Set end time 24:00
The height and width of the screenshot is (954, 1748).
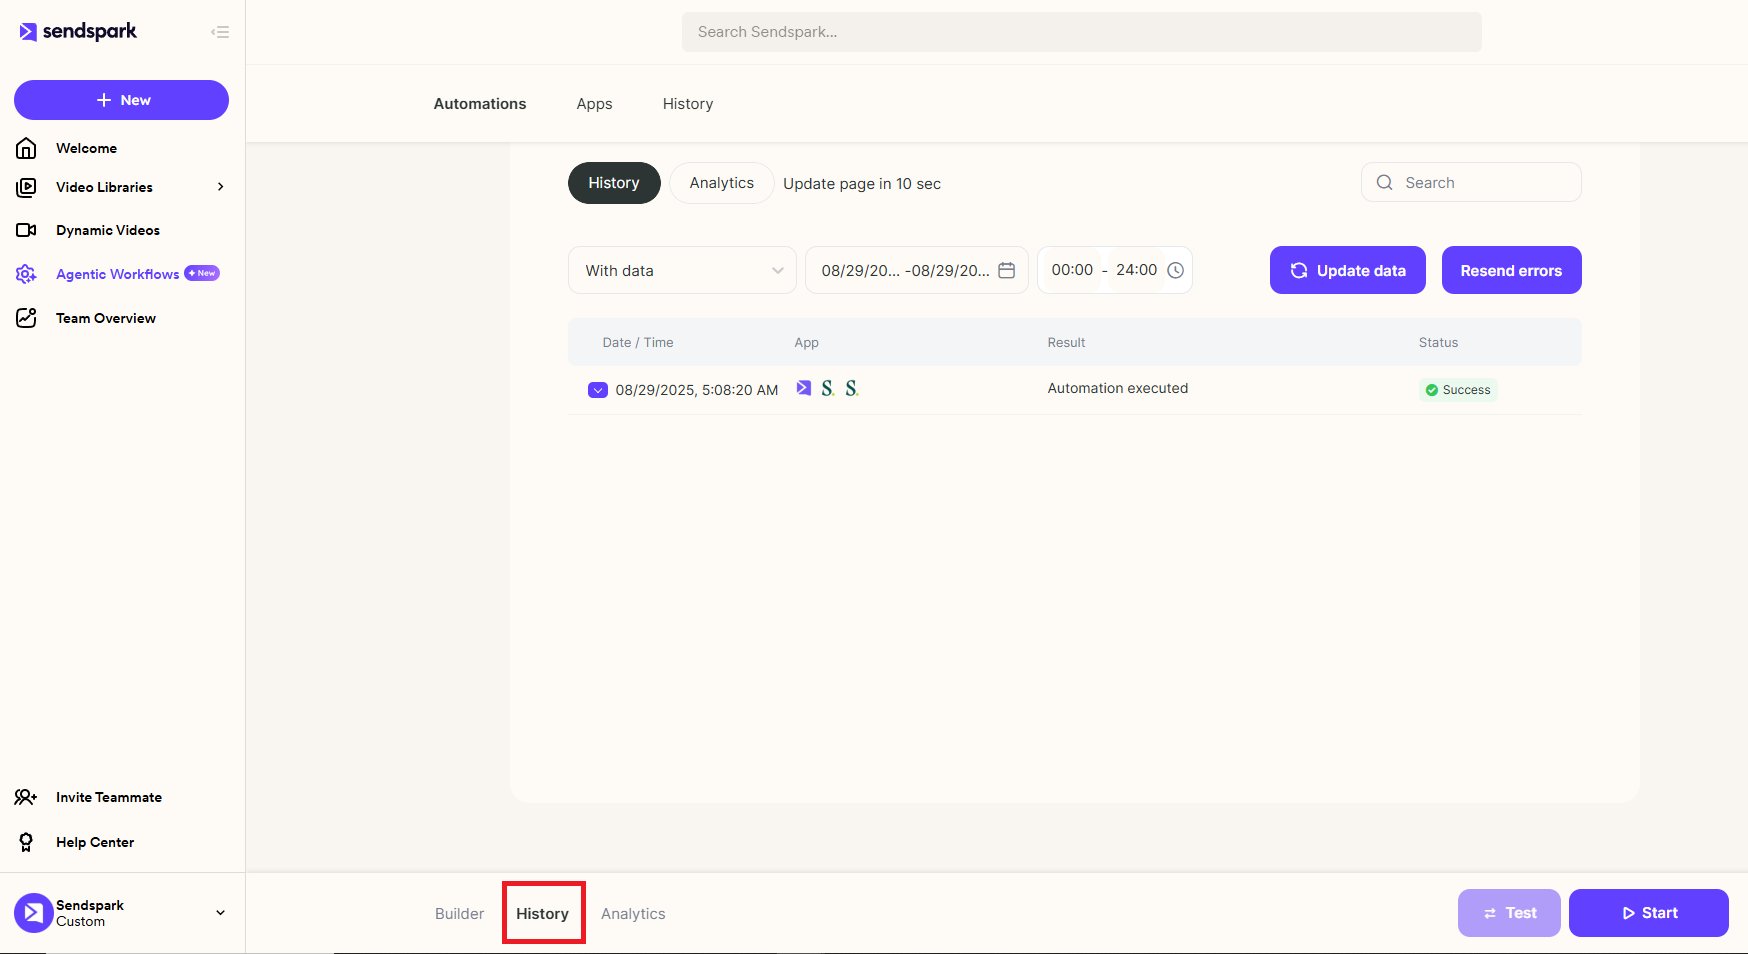[x=1137, y=270]
